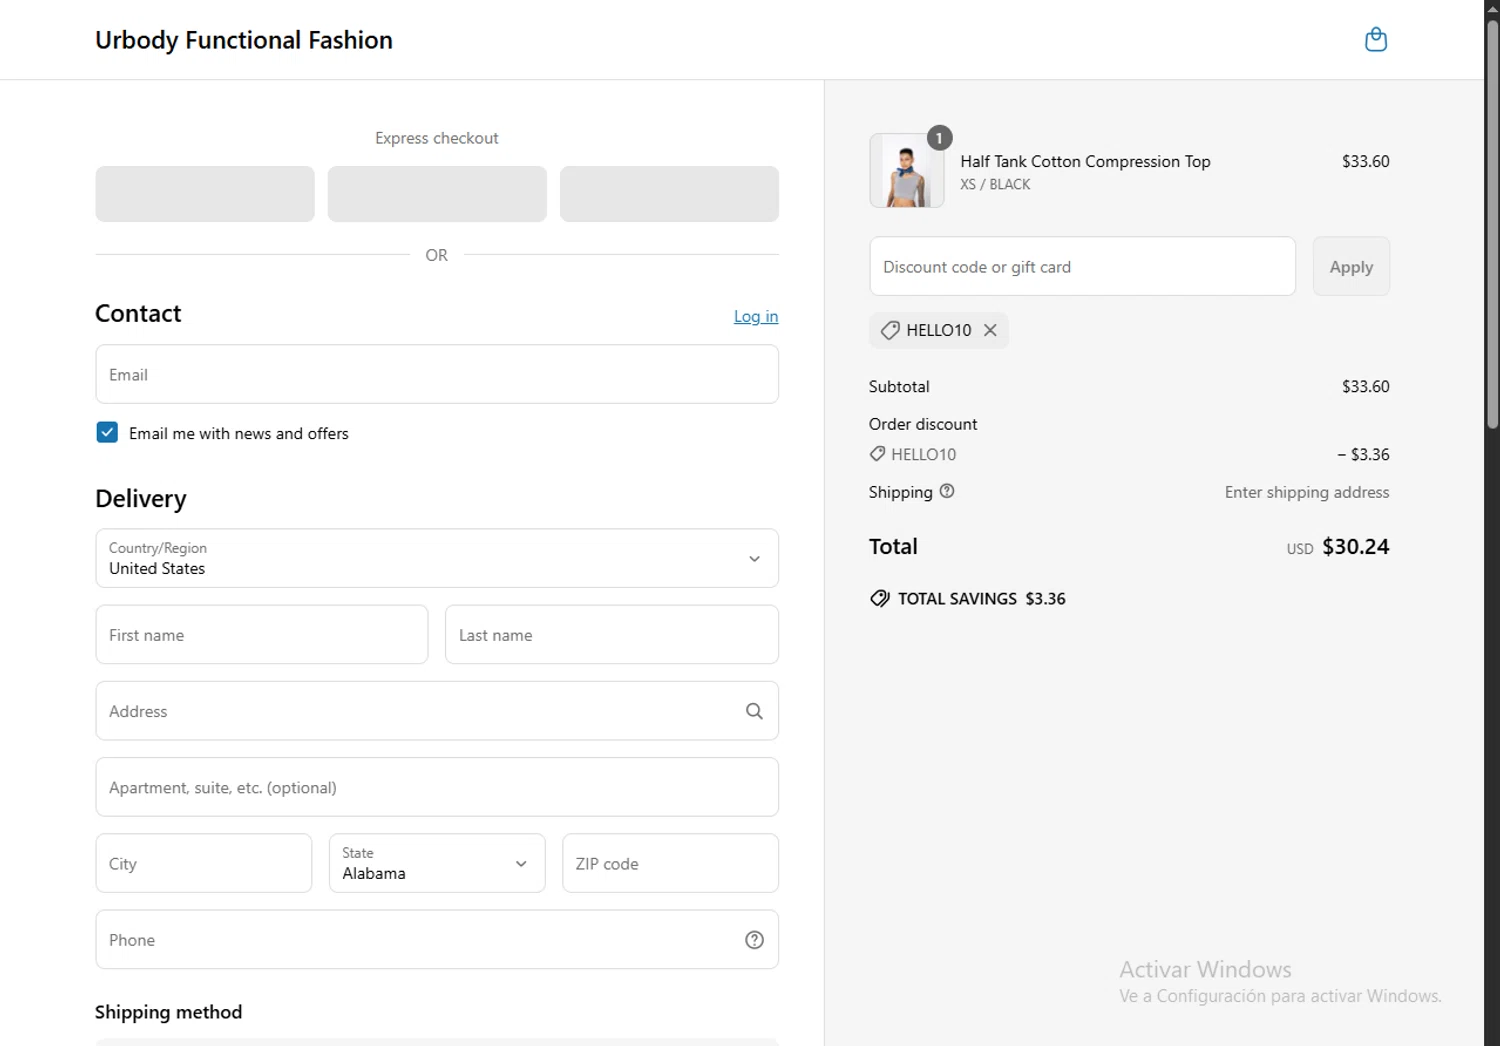The image size is (1500, 1046).
Task: Click the third express checkout button
Action: 669,194
